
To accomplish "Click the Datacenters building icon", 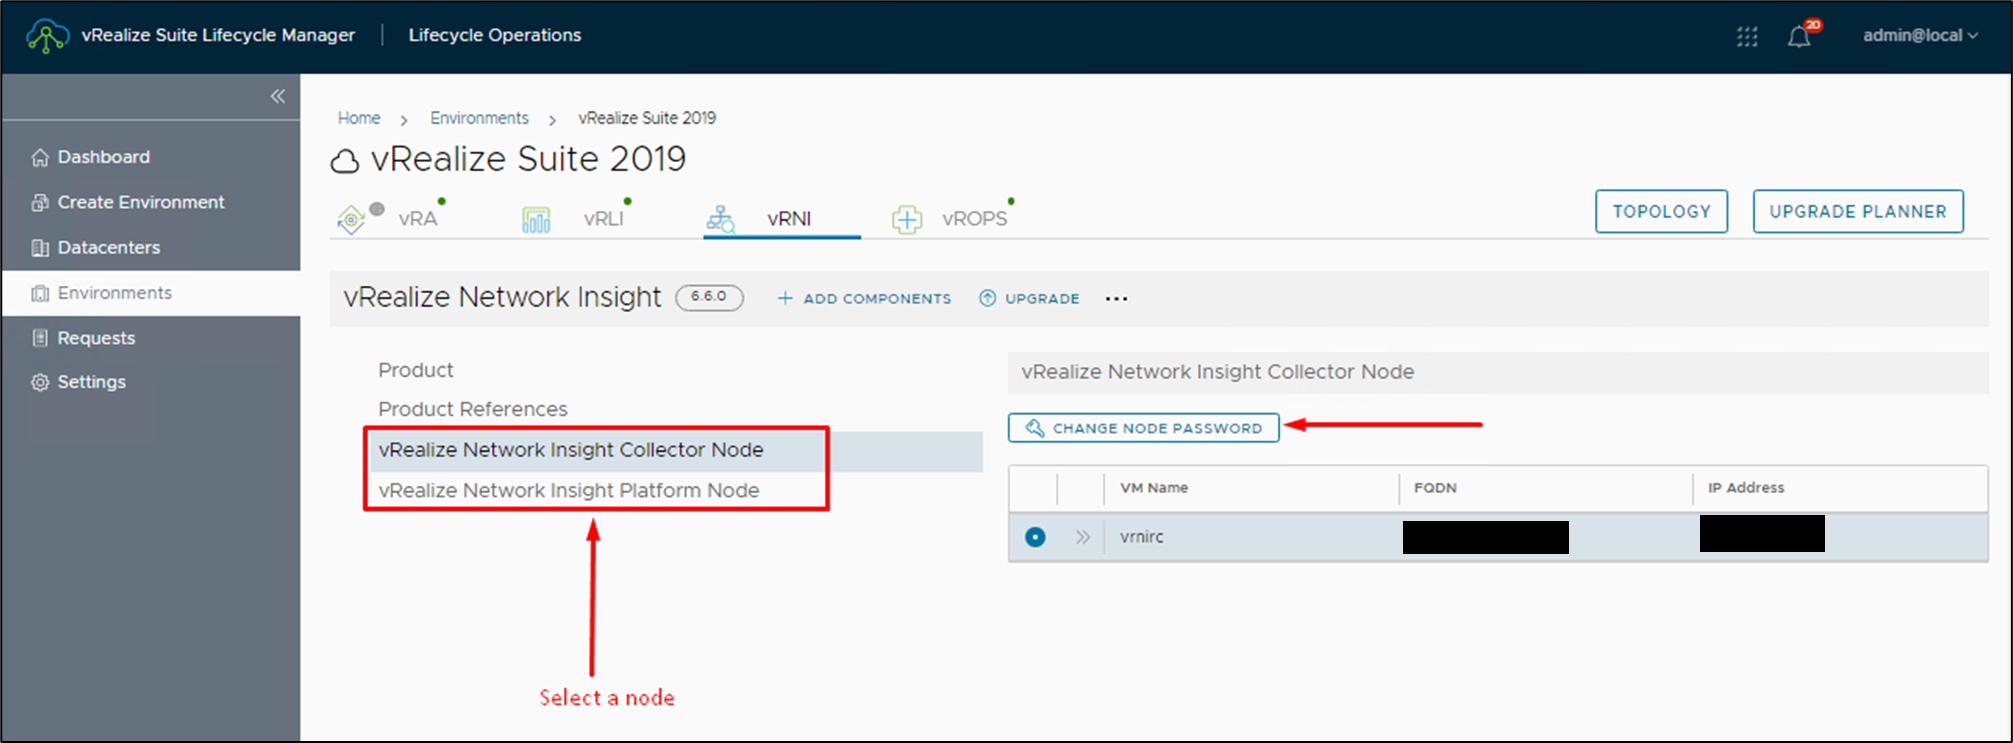I will pyautogui.click(x=40, y=248).
